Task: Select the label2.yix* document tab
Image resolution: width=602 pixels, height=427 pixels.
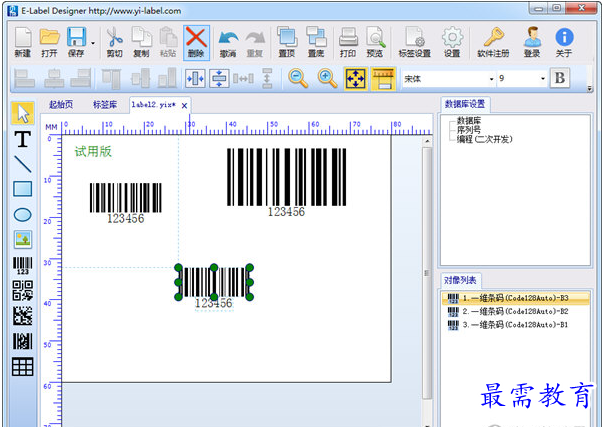Action: coord(153,104)
